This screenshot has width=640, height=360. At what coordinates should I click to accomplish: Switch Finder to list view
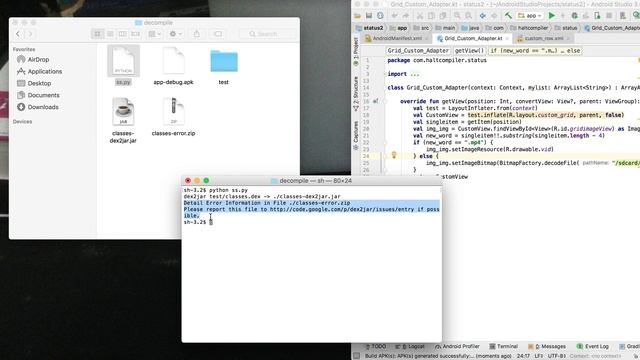click(x=110, y=34)
